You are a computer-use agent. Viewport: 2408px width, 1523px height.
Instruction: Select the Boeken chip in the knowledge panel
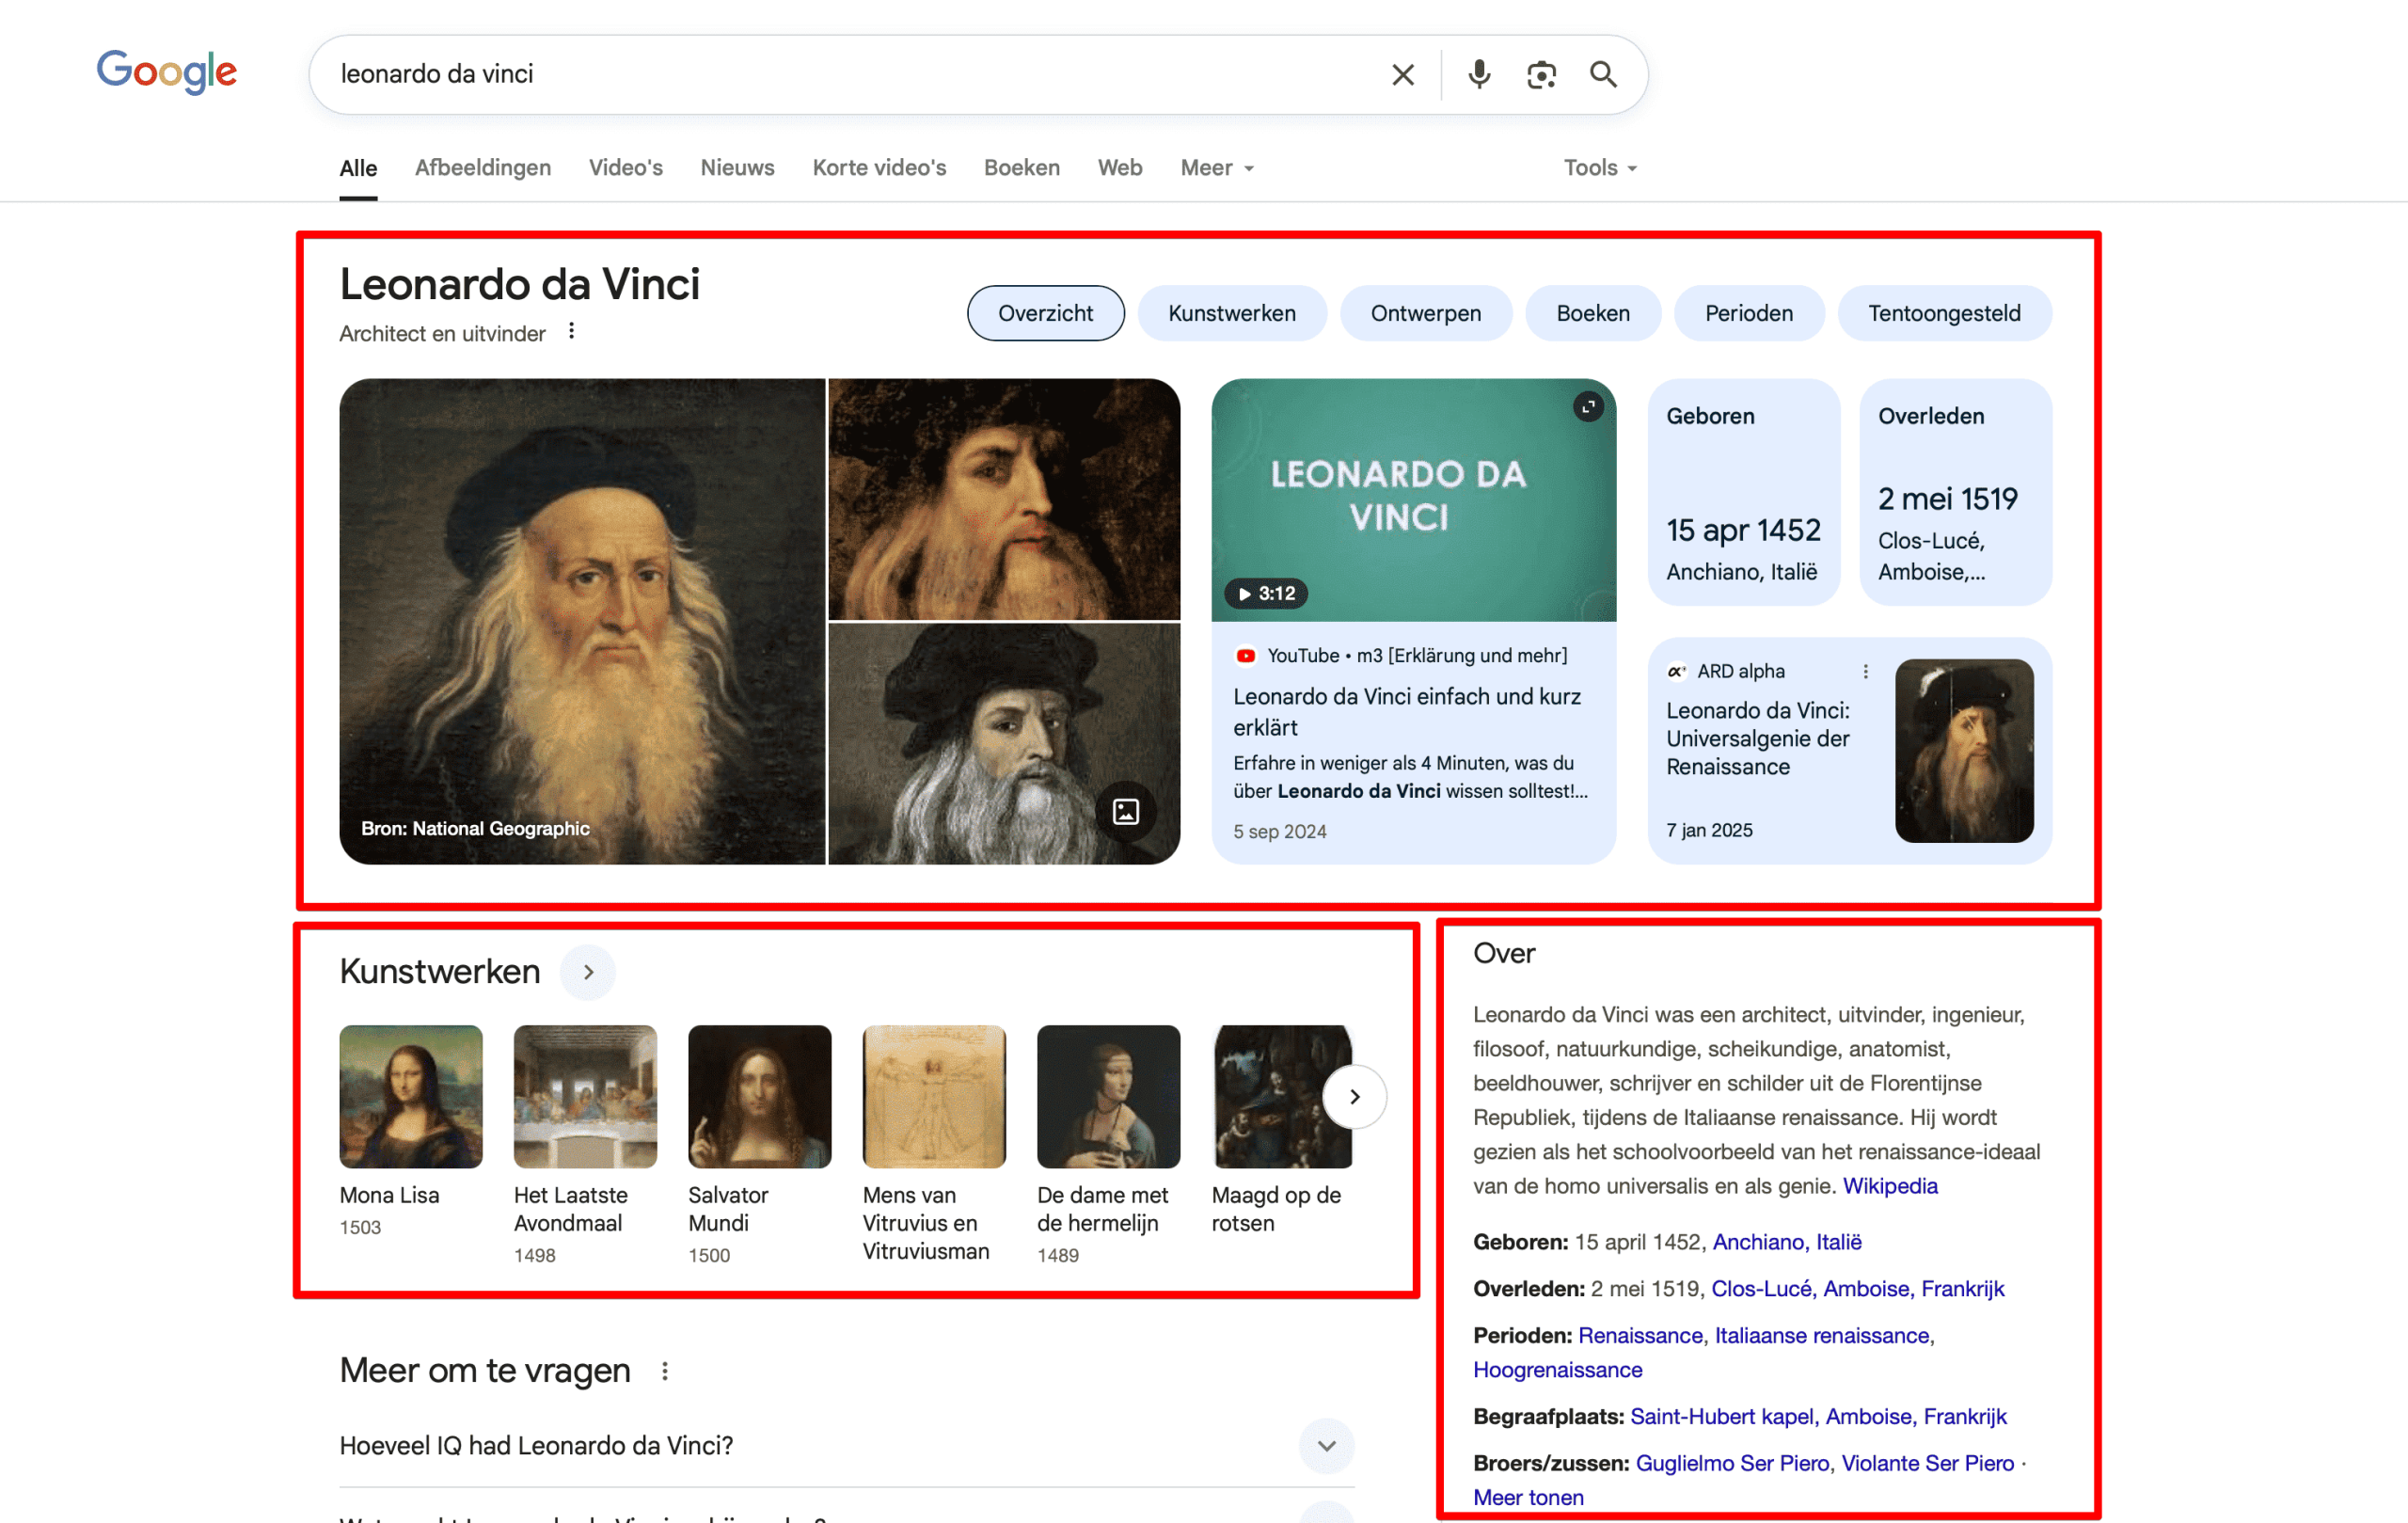click(1593, 313)
